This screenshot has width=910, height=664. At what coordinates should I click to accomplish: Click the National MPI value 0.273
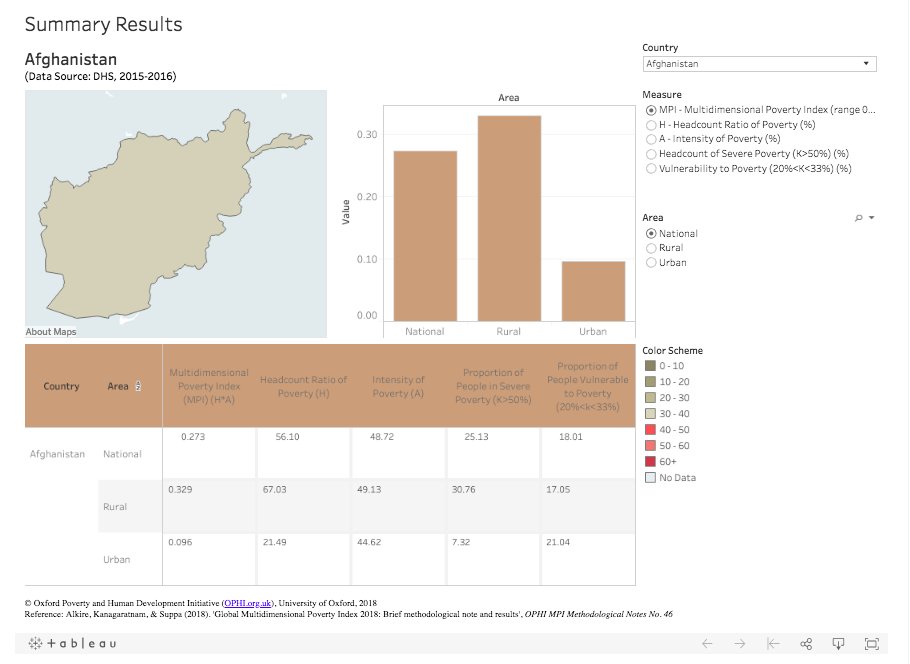193,436
